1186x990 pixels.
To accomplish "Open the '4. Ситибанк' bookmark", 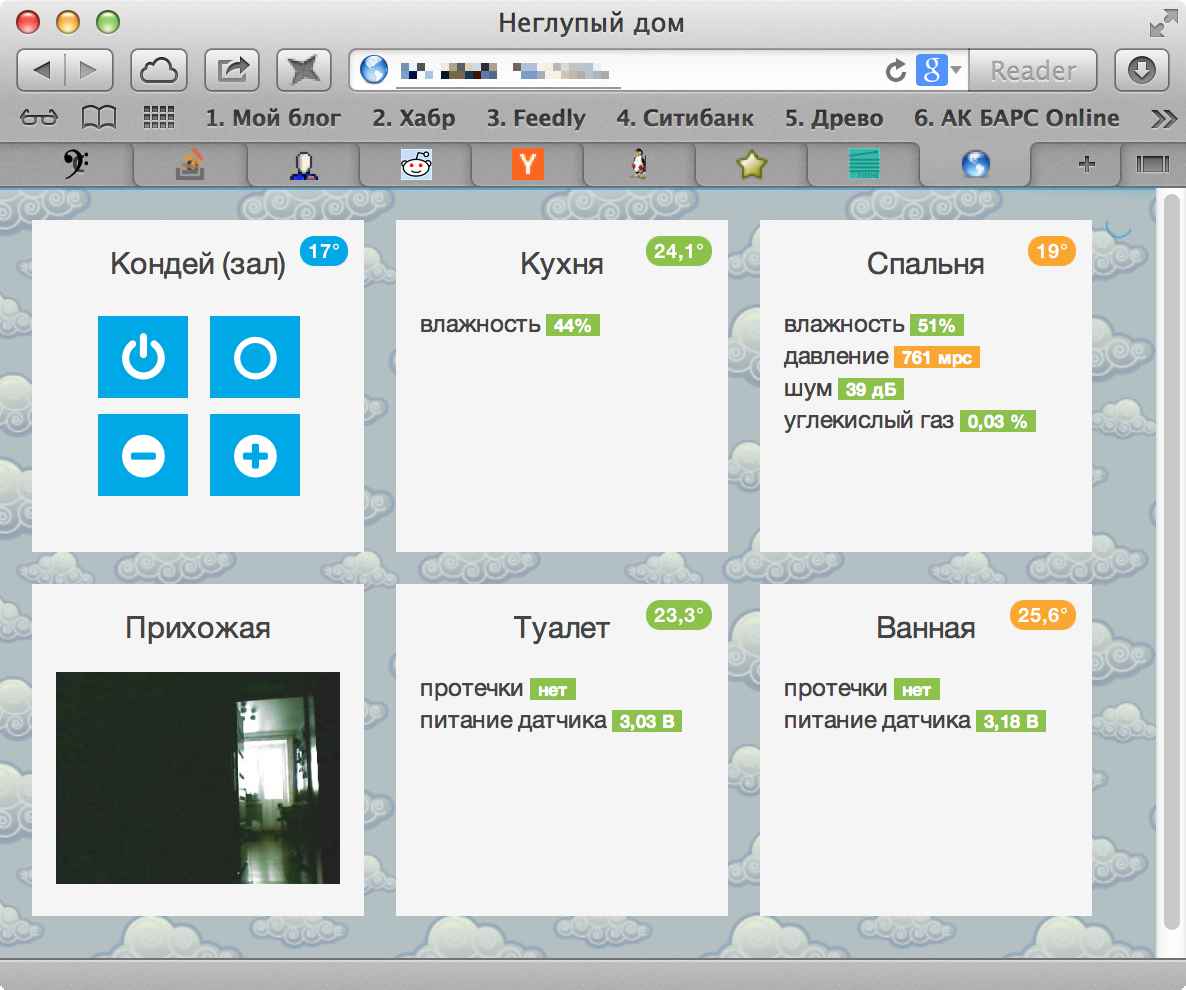I will (685, 118).
